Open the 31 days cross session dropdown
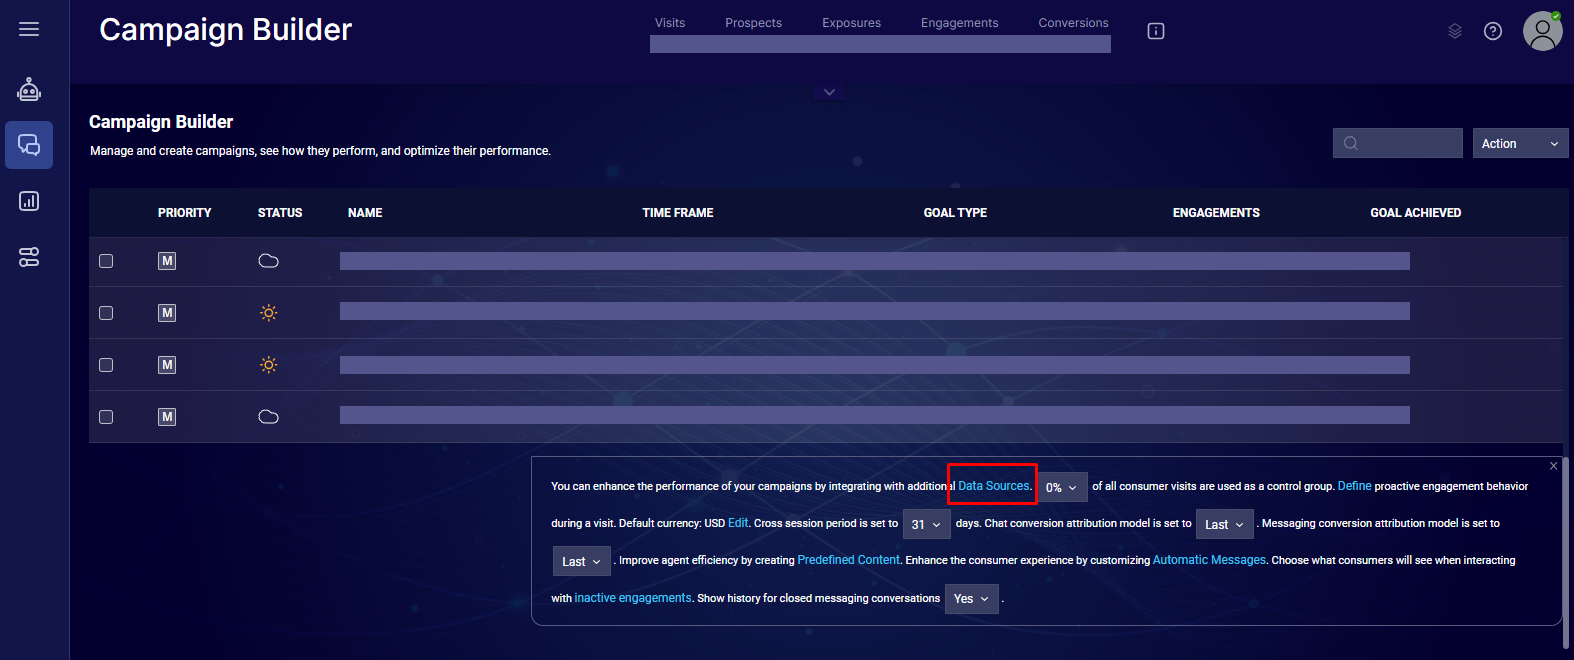 click(x=926, y=524)
